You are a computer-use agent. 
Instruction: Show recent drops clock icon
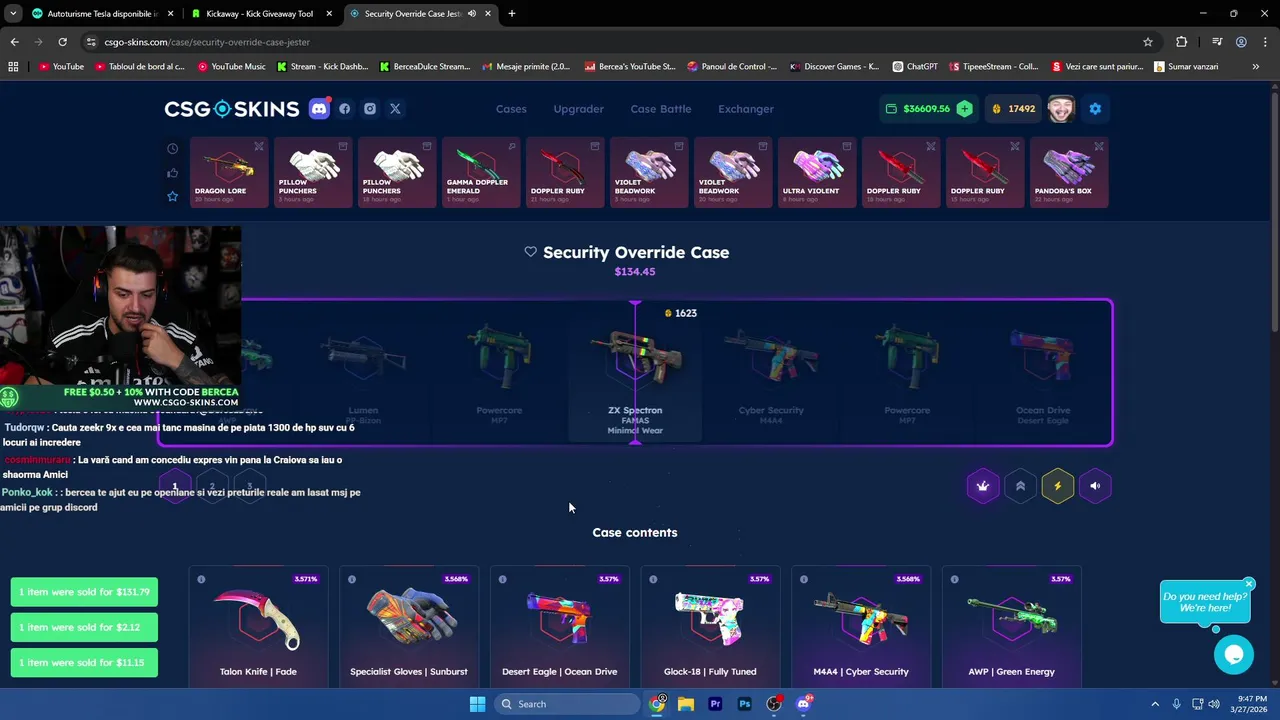(172, 149)
